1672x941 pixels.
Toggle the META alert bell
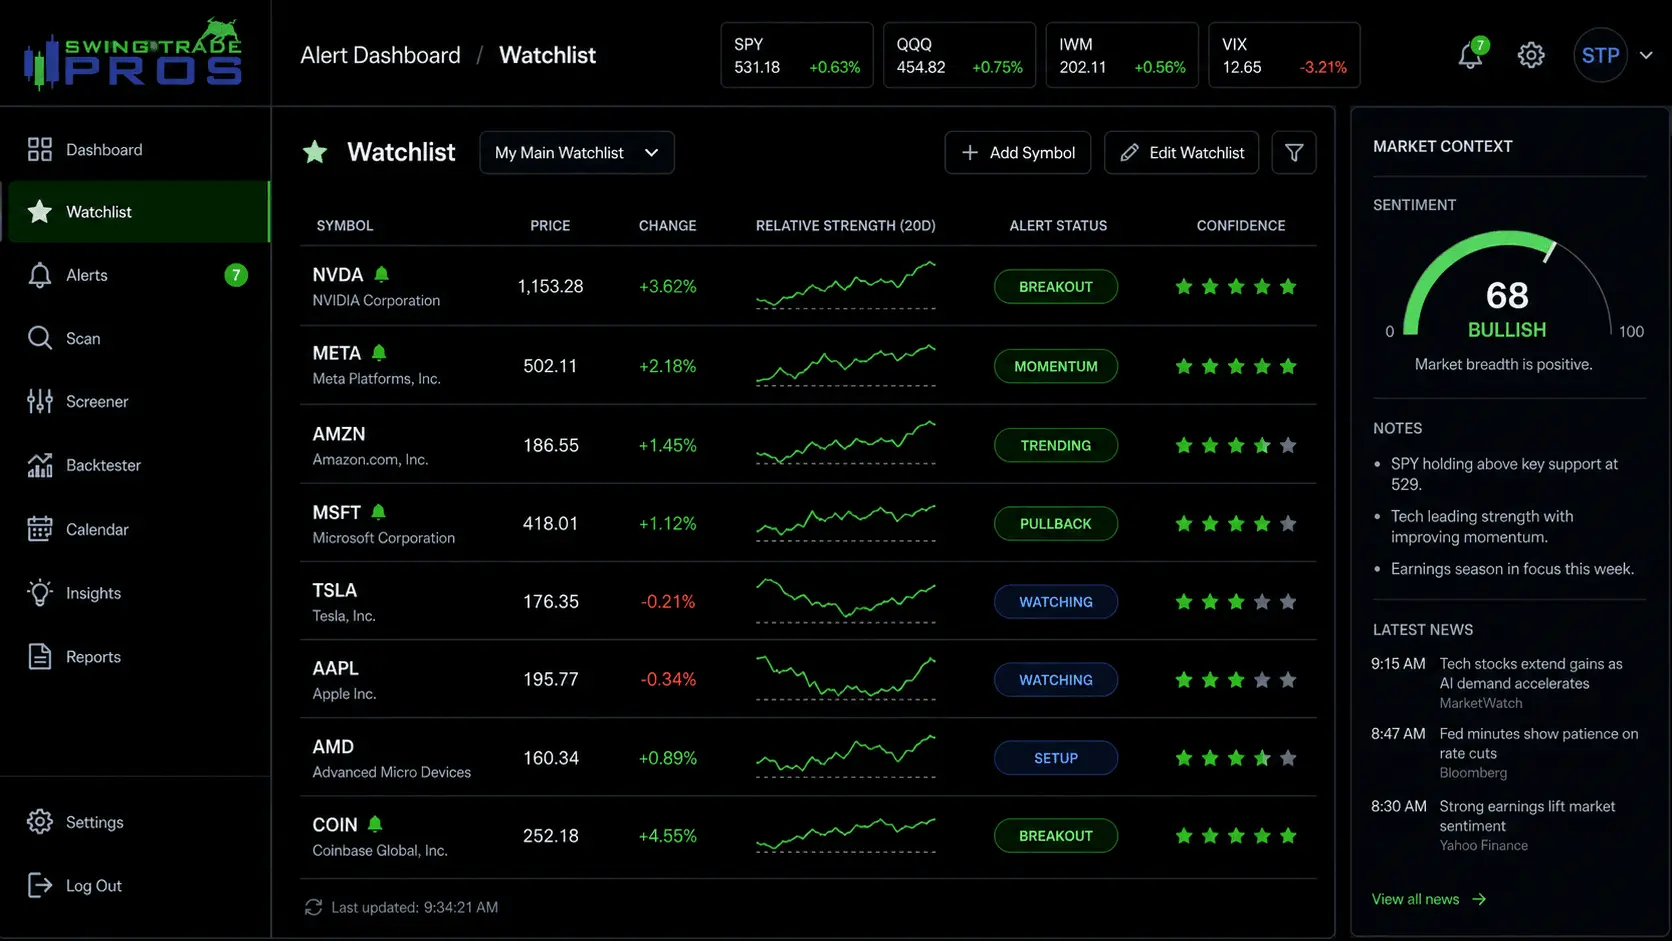coord(379,353)
